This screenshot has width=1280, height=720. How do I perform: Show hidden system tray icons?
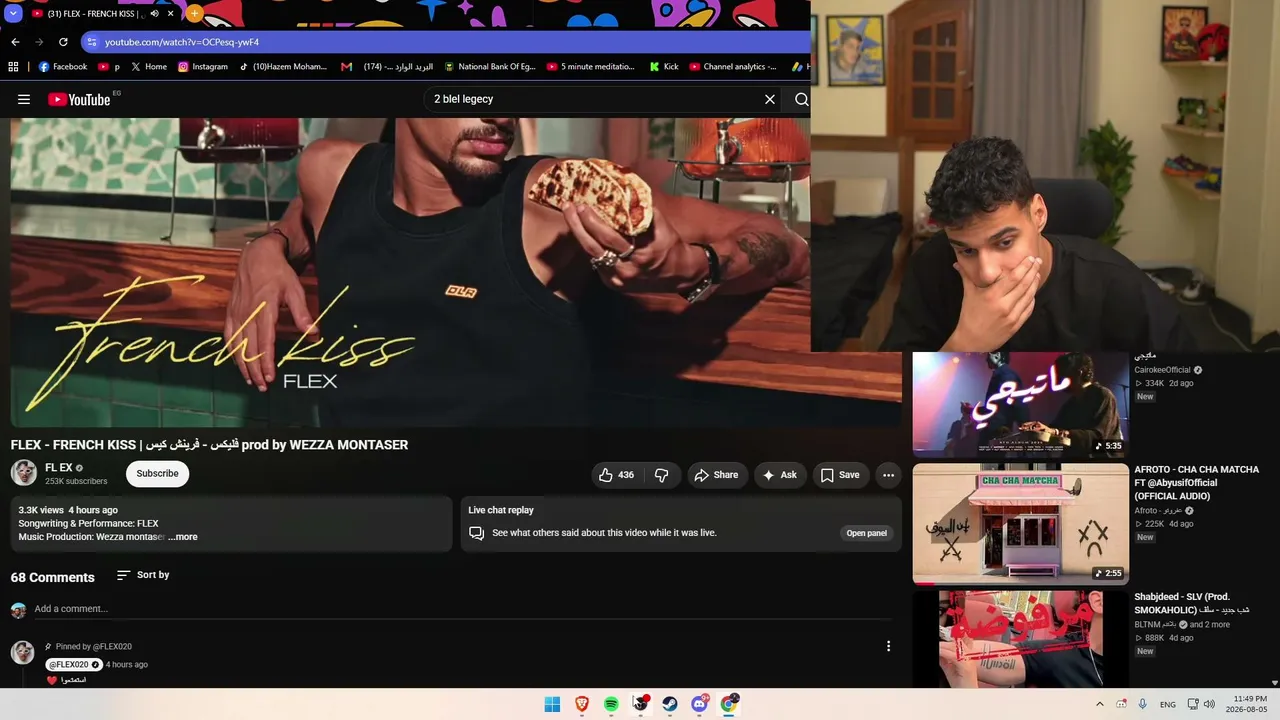click(x=1100, y=704)
